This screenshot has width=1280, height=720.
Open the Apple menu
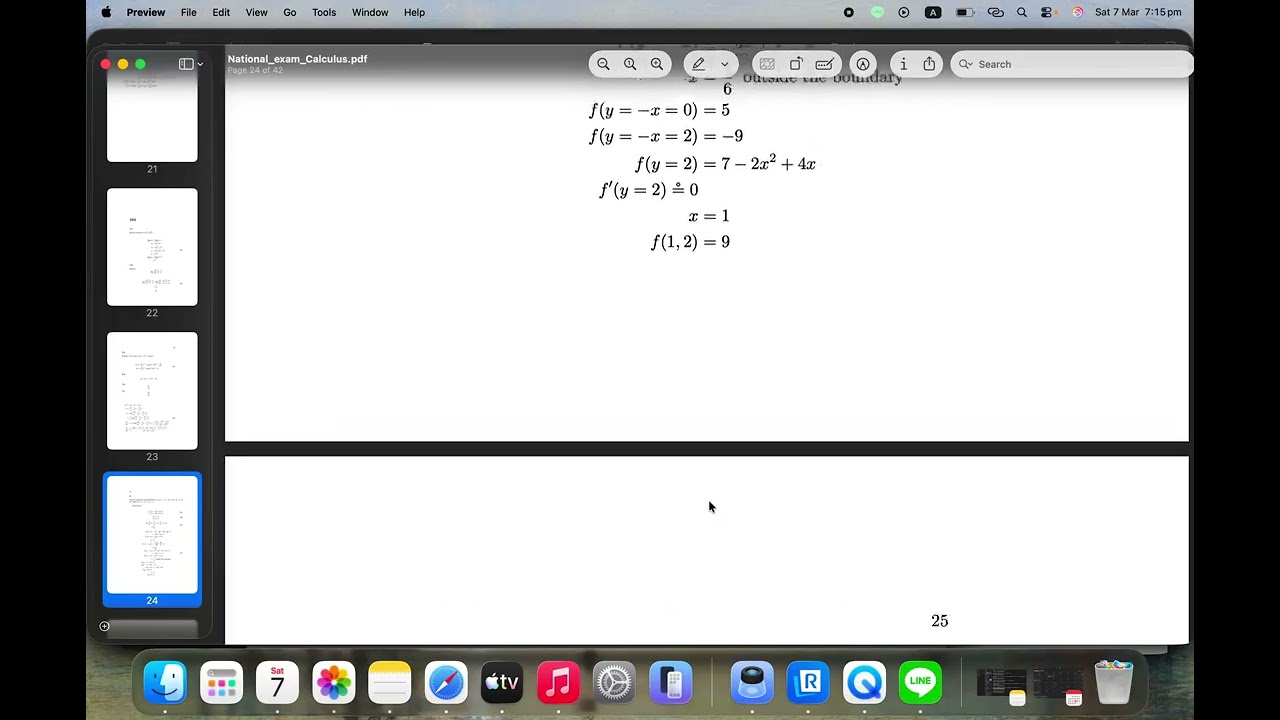click(x=106, y=12)
